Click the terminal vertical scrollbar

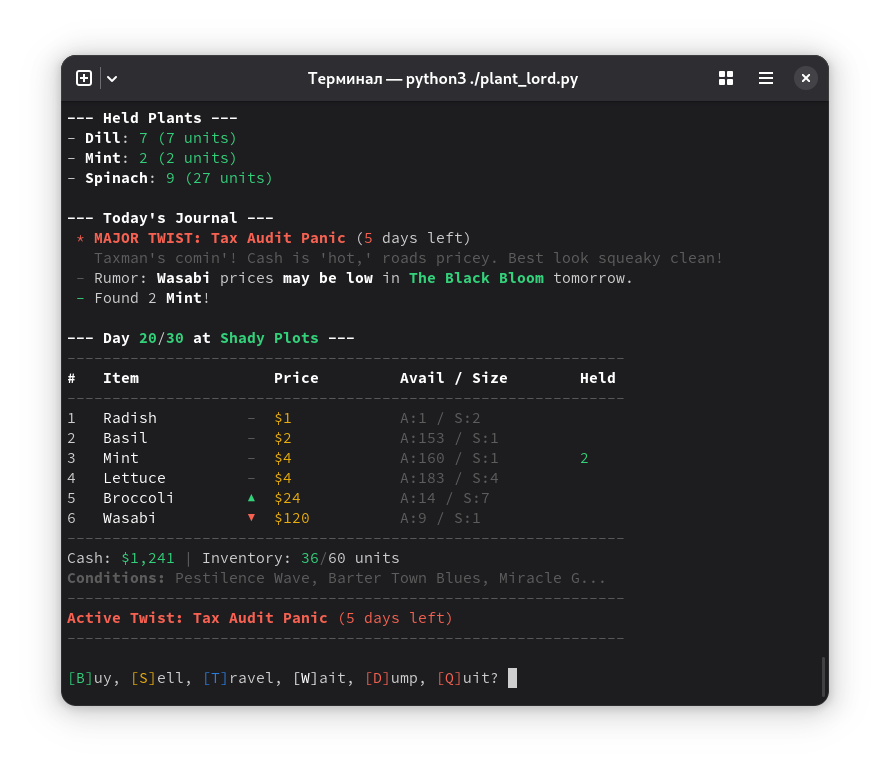(x=823, y=677)
